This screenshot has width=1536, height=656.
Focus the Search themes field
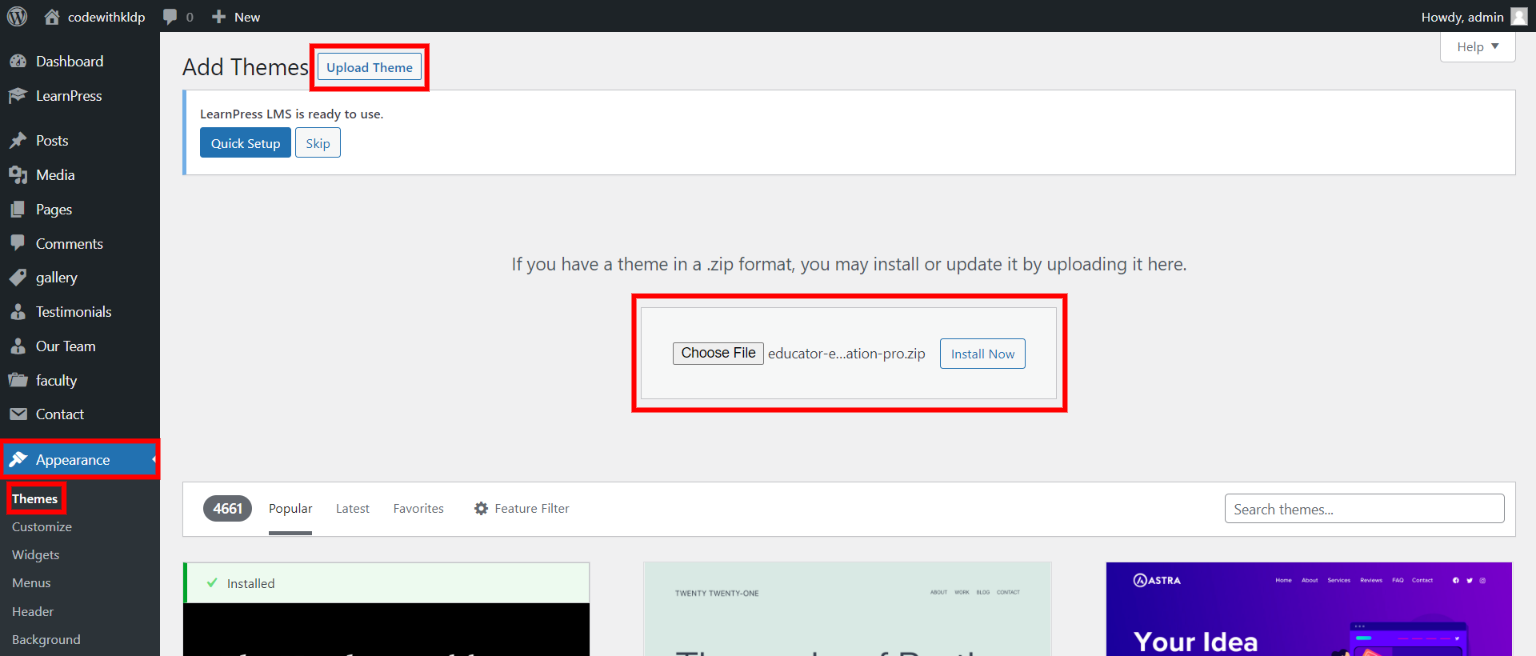(1364, 509)
